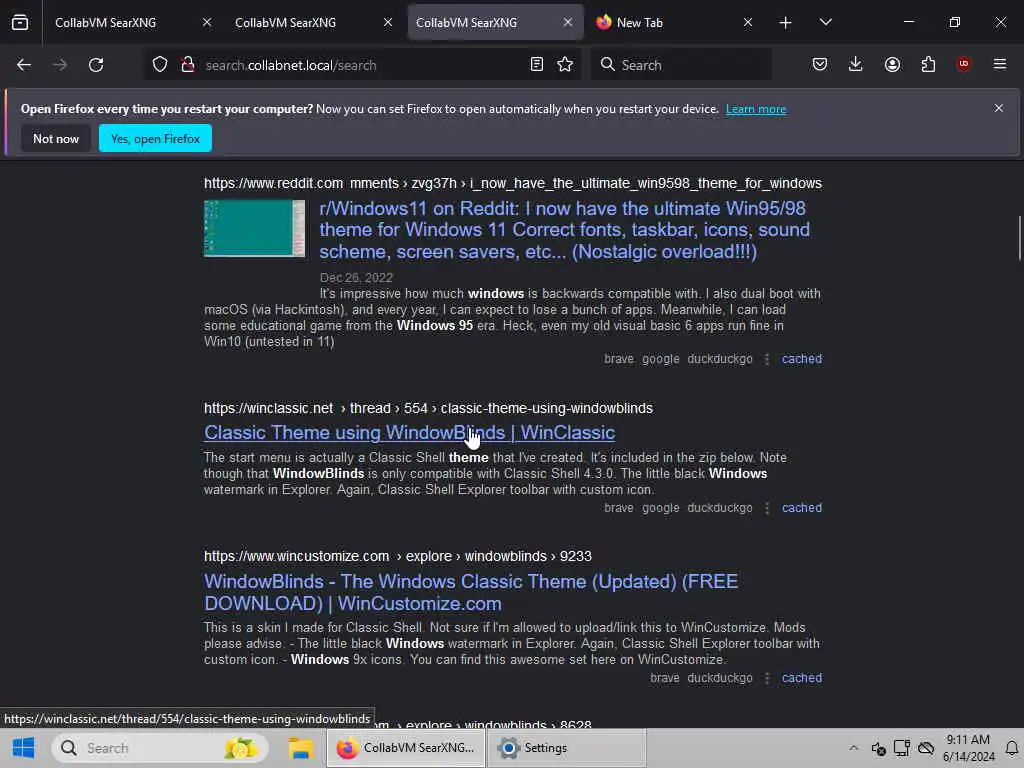
Task: Open Firefox View at the tab bar start
Action: click(20, 22)
